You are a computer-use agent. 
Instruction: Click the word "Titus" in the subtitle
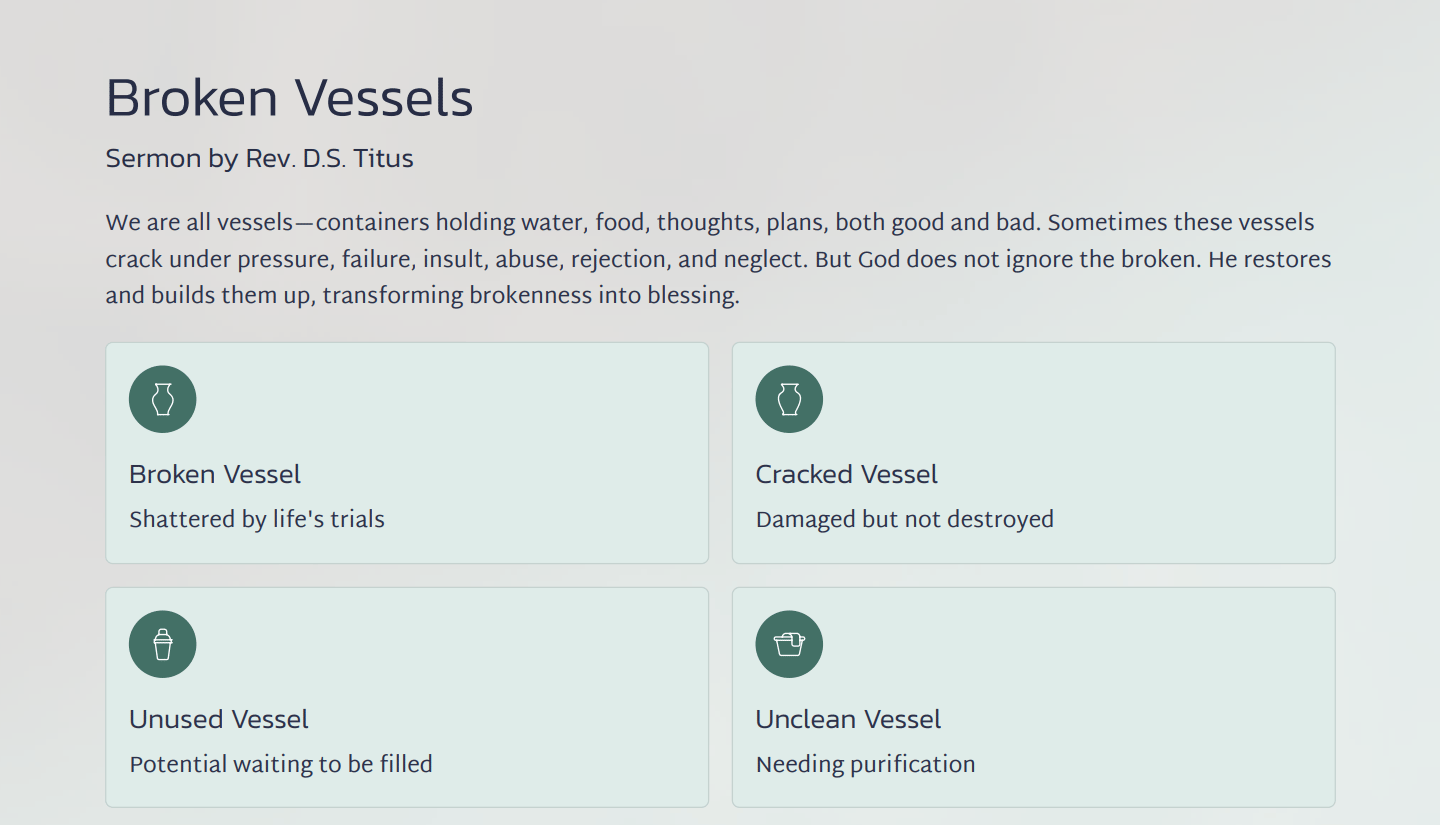(382, 158)
